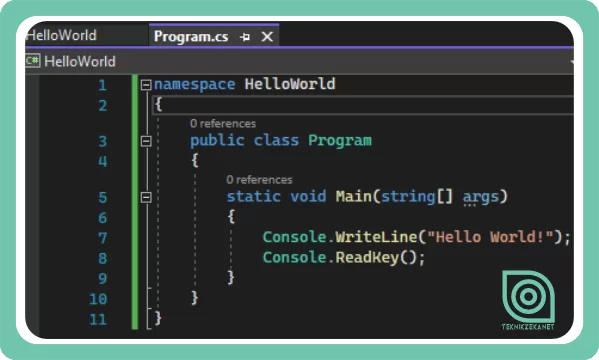Click the opening brace on line 6
This screenshot has width=599, height=360.
click(231, 216)
